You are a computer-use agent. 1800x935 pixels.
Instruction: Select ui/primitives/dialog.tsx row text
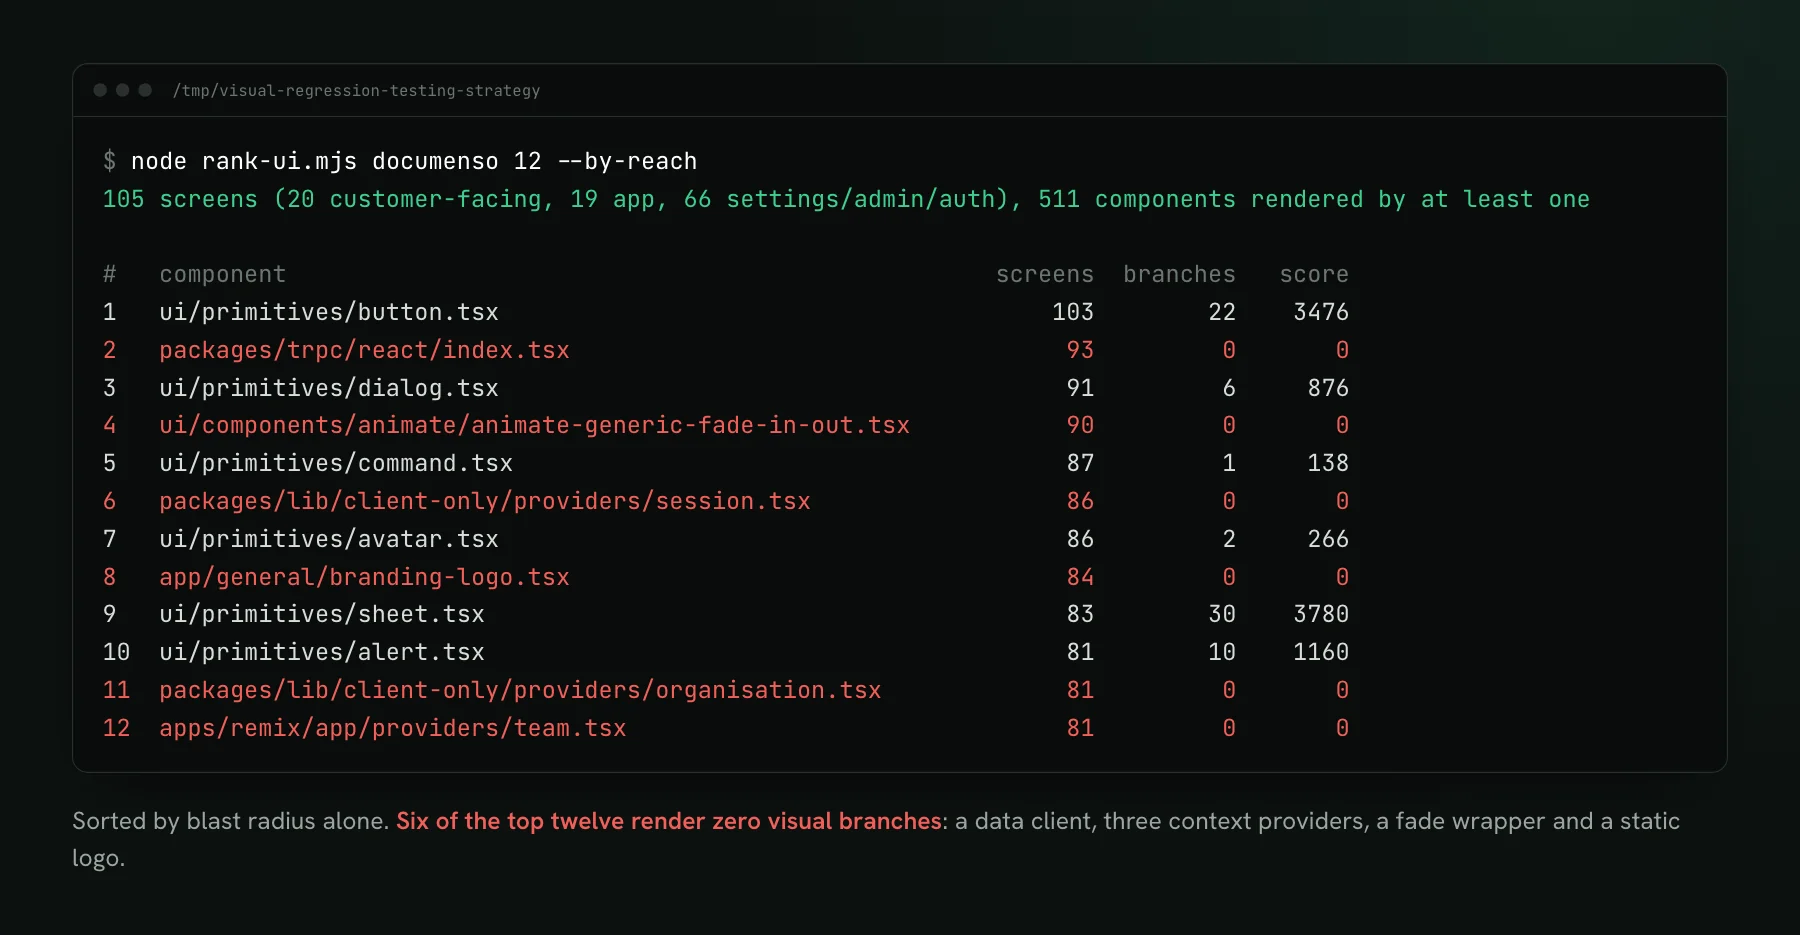[x=329, y=388]
